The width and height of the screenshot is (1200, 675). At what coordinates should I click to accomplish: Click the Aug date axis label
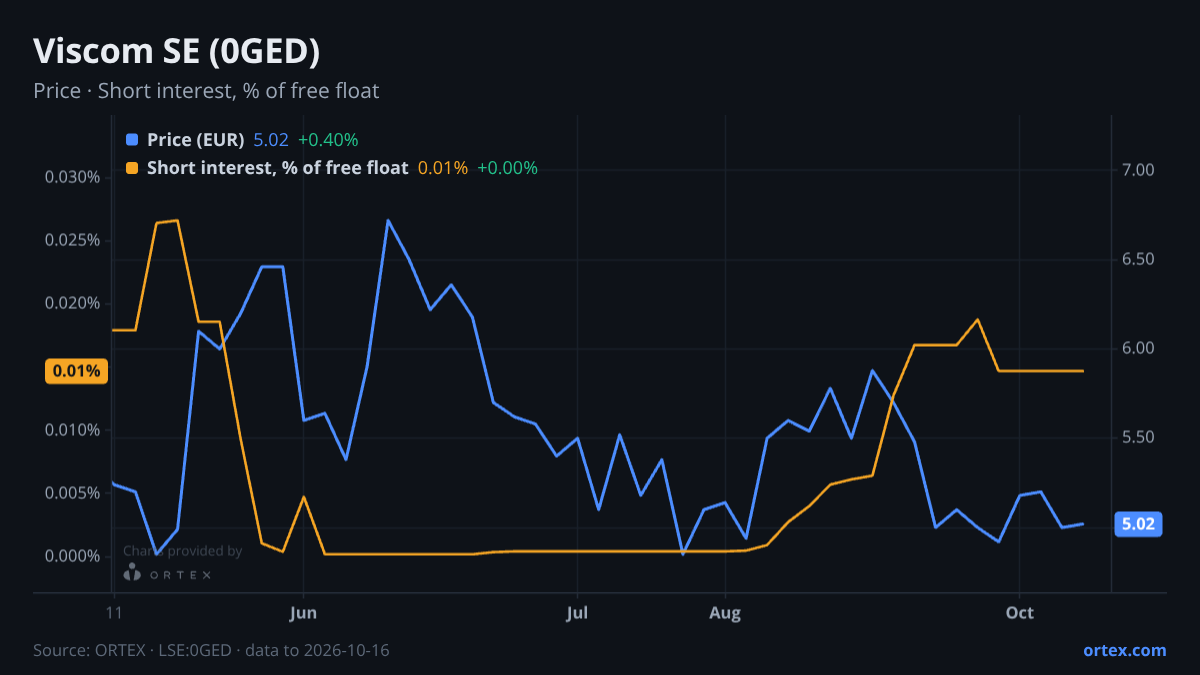725,613
